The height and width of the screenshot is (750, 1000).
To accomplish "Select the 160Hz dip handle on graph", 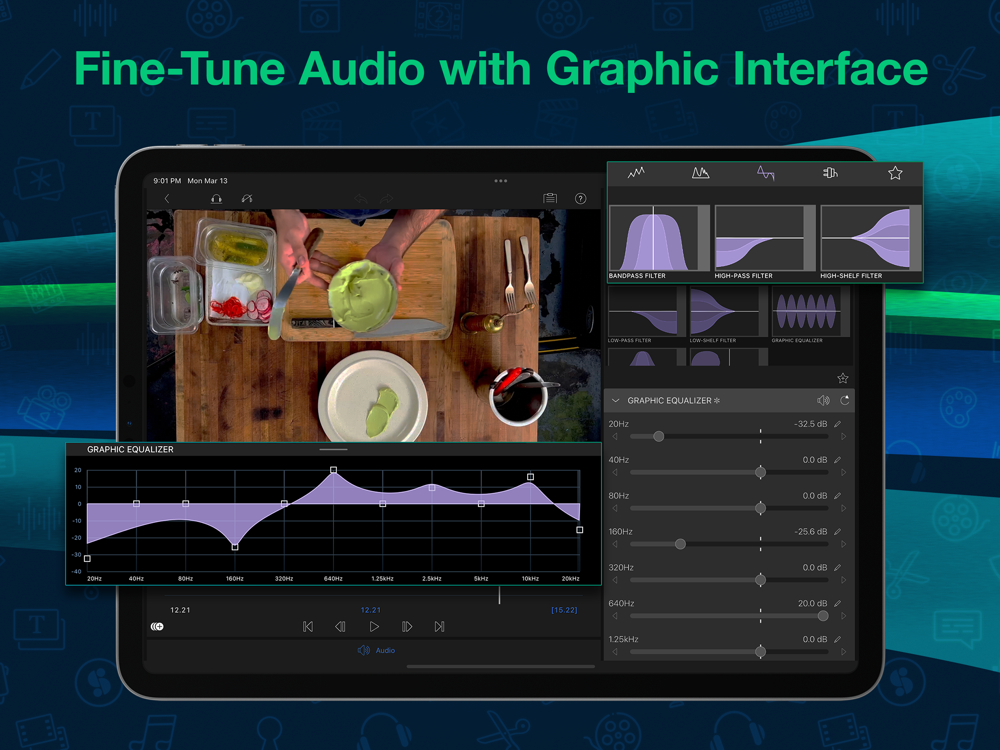I will pos(235,547).
